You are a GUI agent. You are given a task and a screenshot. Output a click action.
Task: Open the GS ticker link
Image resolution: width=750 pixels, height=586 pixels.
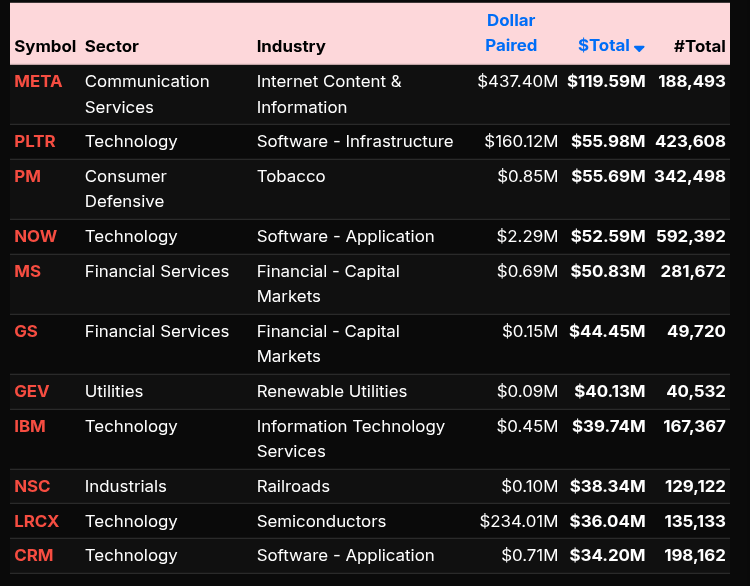26,332
